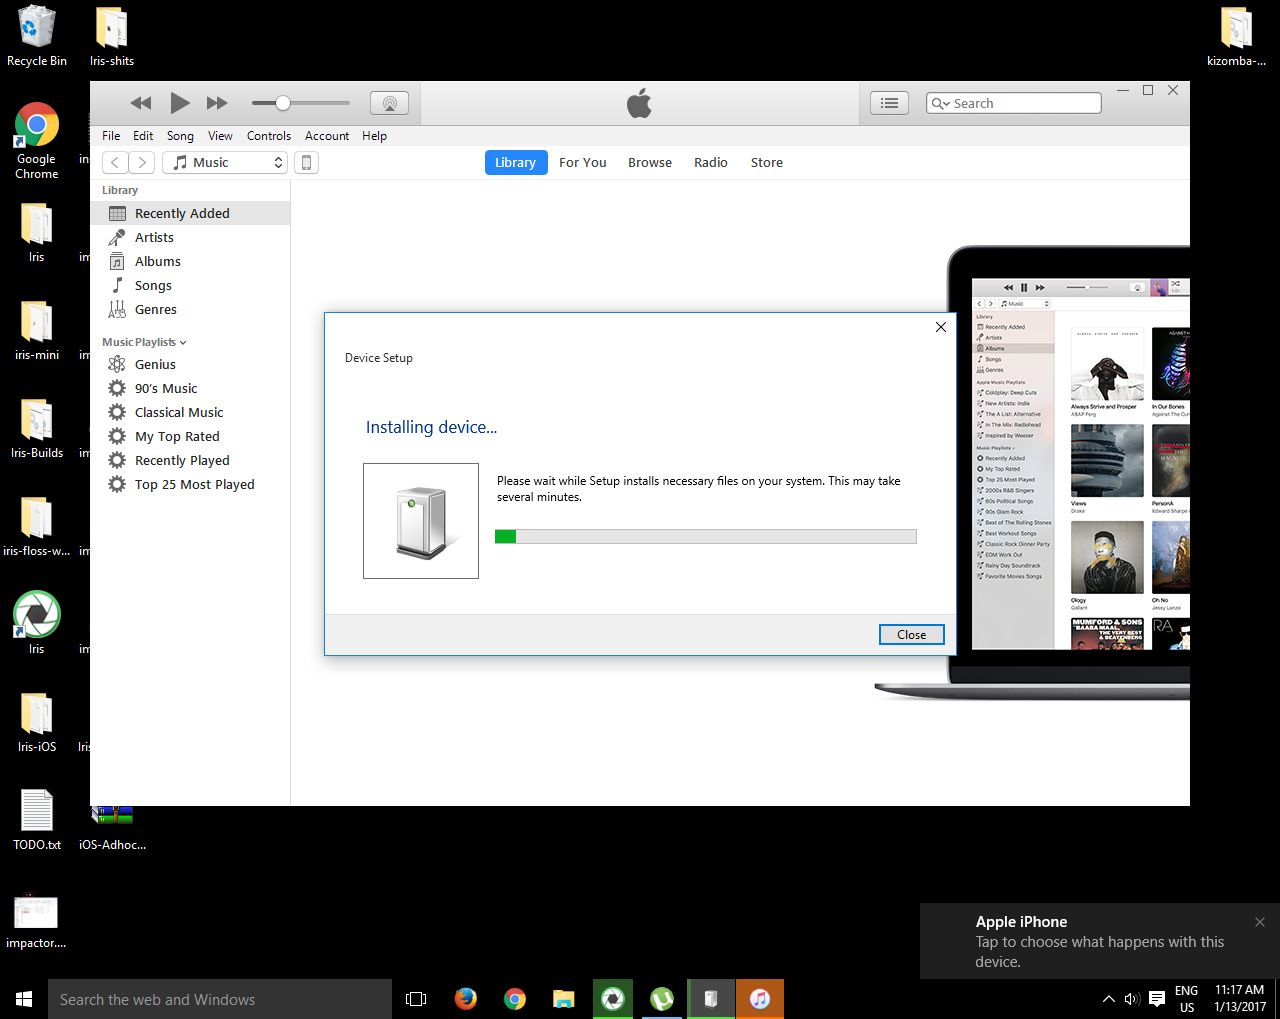Click the rewind (previous track) button
Image resolution: width=1280 pixels, height=1019 pixels.
click(x=141, y=103)
